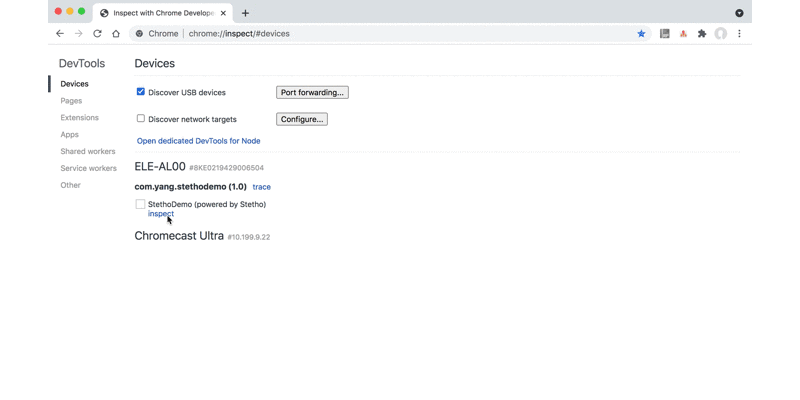The width and height of the screenshot is (800, 400).
Task: Focus the chrome://inspect address bar
Action: click(x=388, y=34)
